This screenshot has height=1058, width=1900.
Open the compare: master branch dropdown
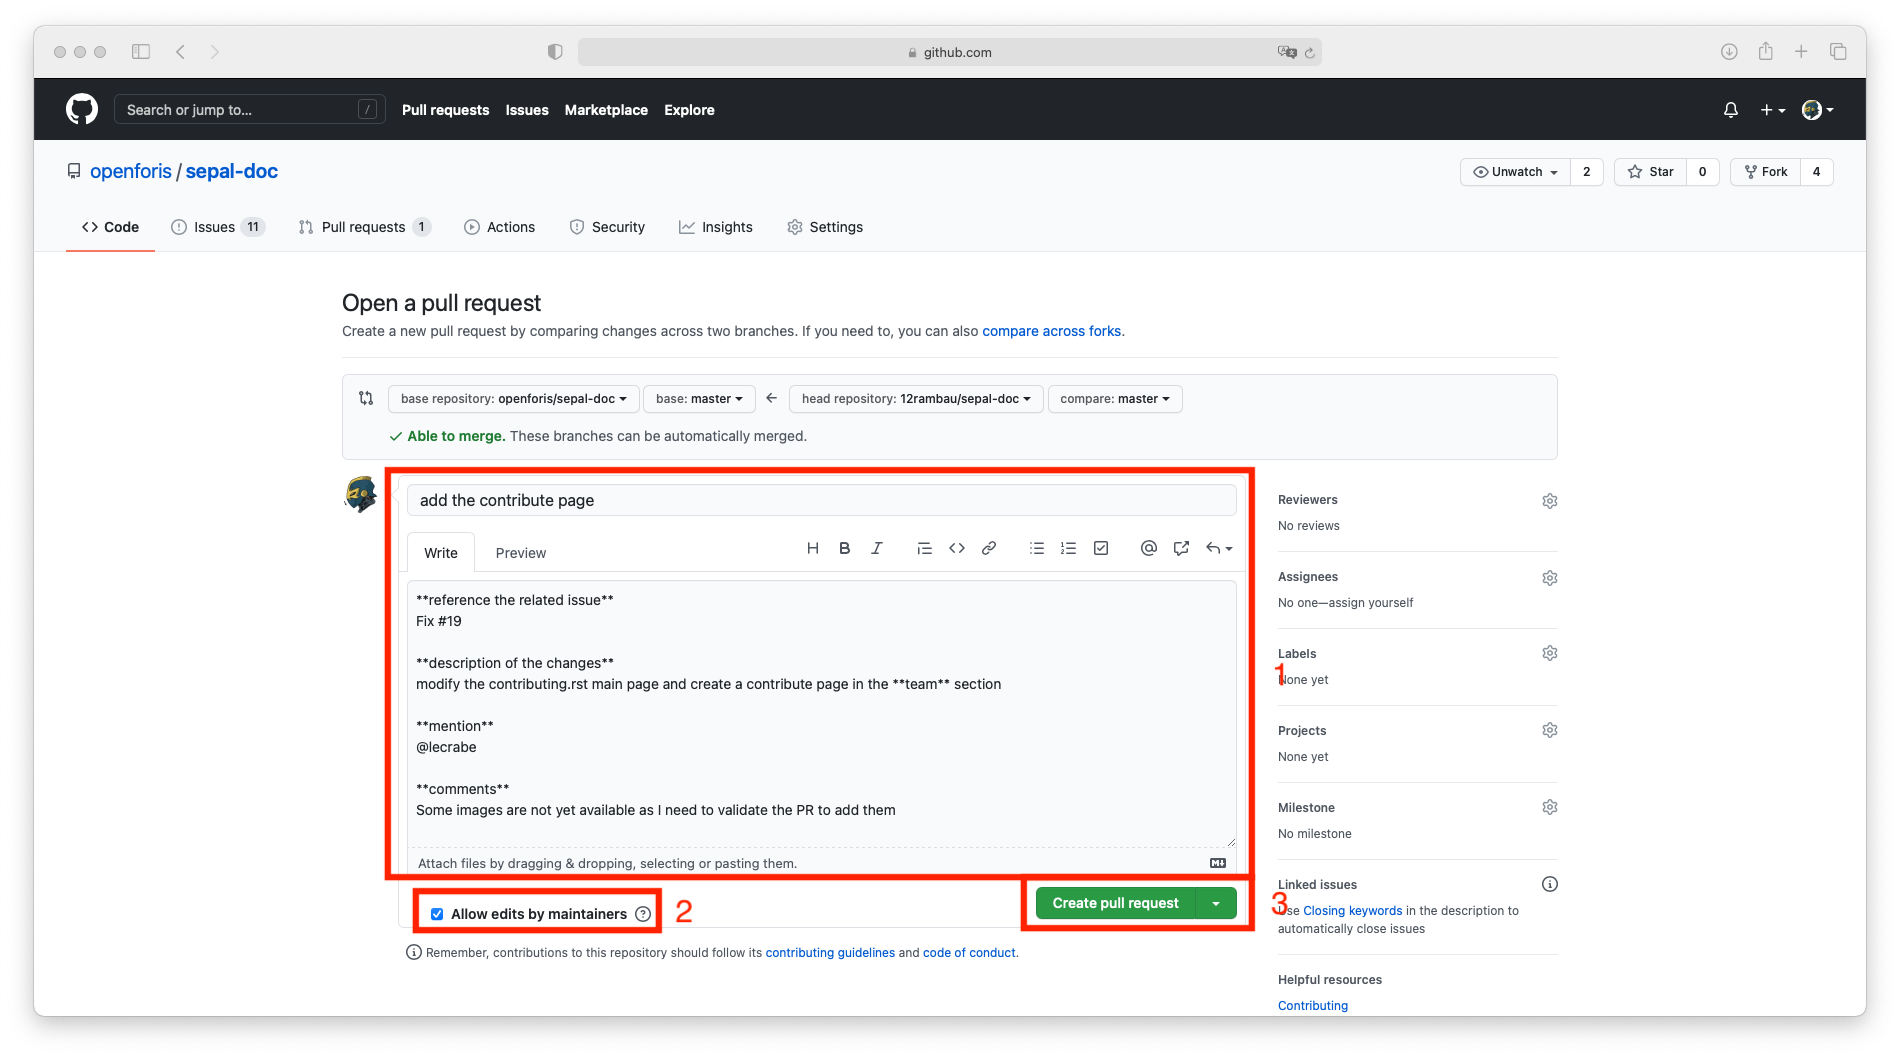tap(1114, 399)
